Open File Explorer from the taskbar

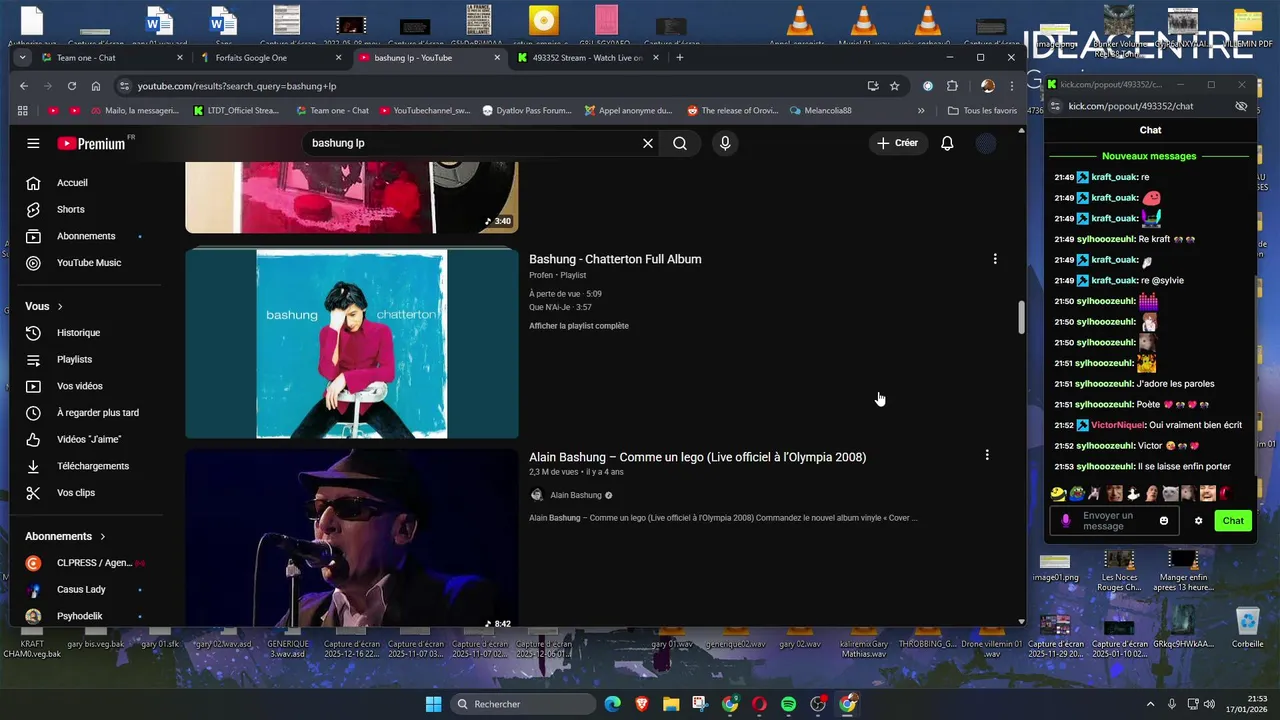coord(670,704)
